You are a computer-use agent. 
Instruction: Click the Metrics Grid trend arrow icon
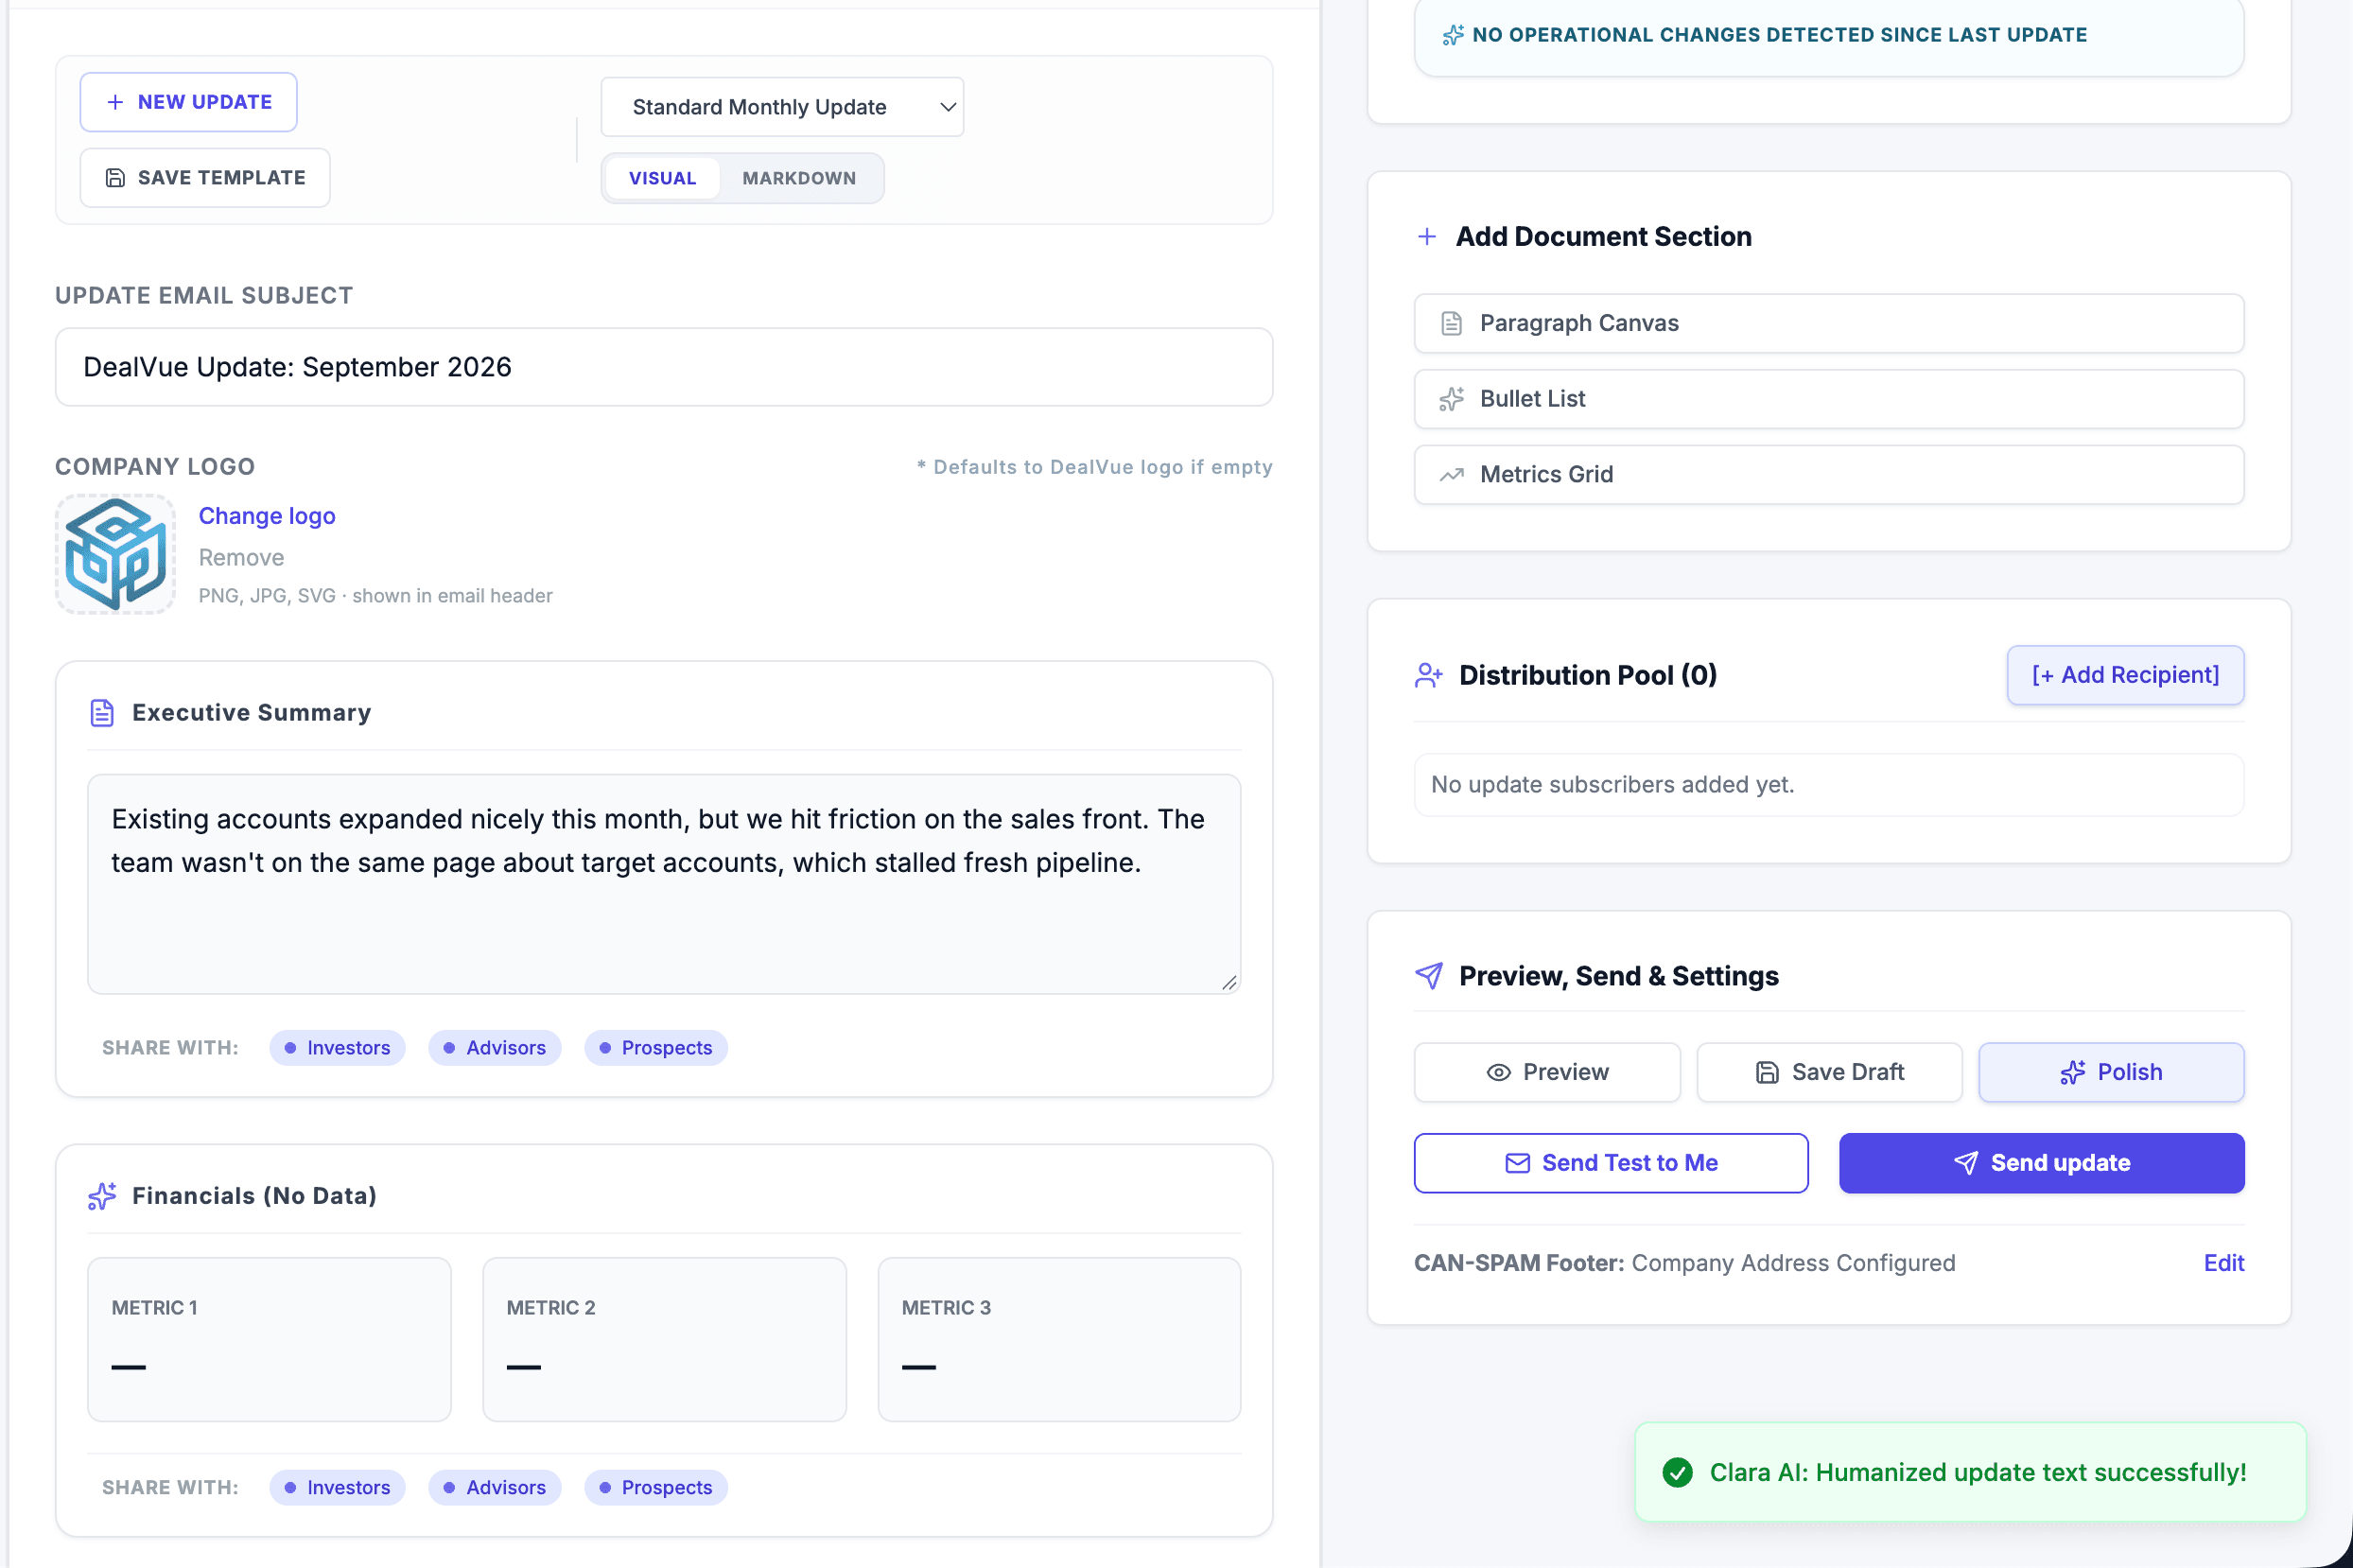(x=1451, y=475)
